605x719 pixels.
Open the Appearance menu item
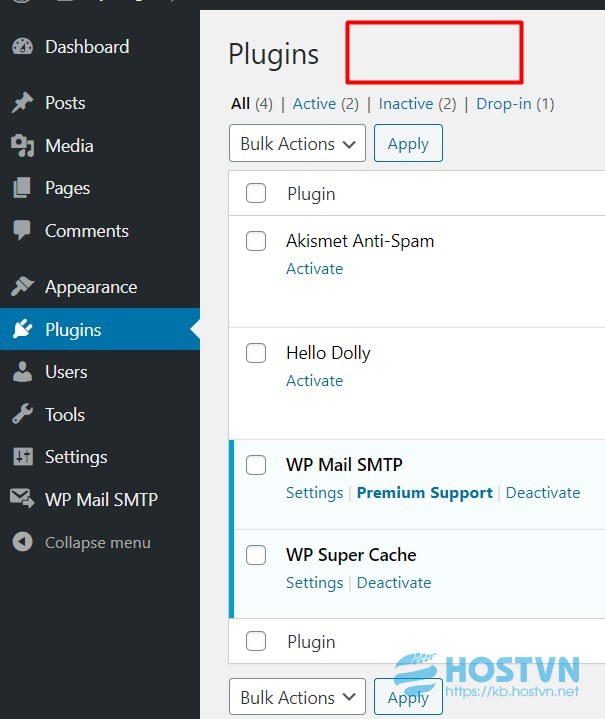pyautogui.click(x=91, y=287)
